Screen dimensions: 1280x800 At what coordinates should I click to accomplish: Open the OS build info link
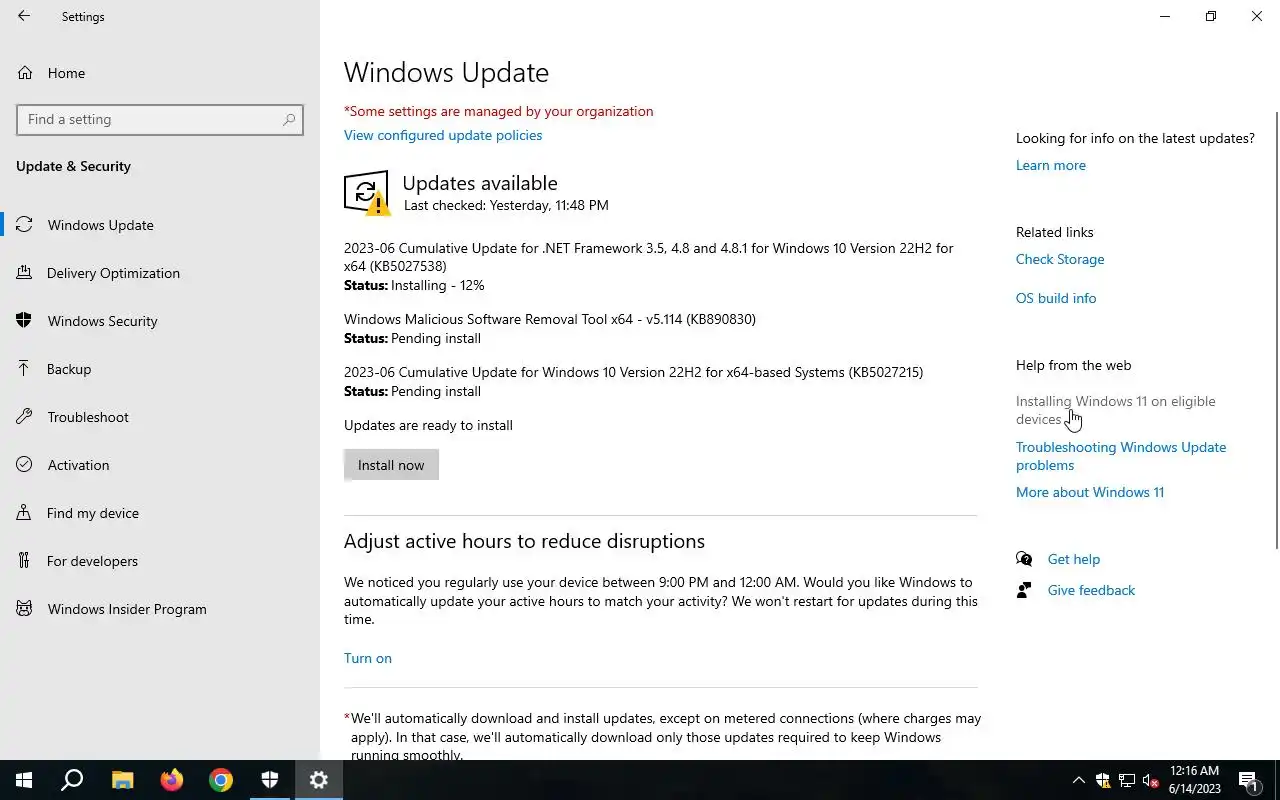tap(1056, 298)
